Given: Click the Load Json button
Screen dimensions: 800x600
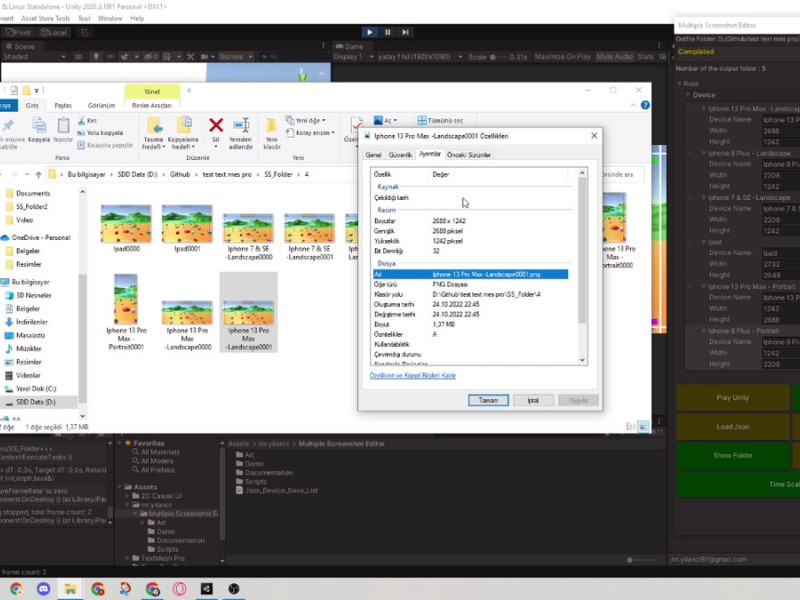Looking at the screenshot, I should coord(733,427).
